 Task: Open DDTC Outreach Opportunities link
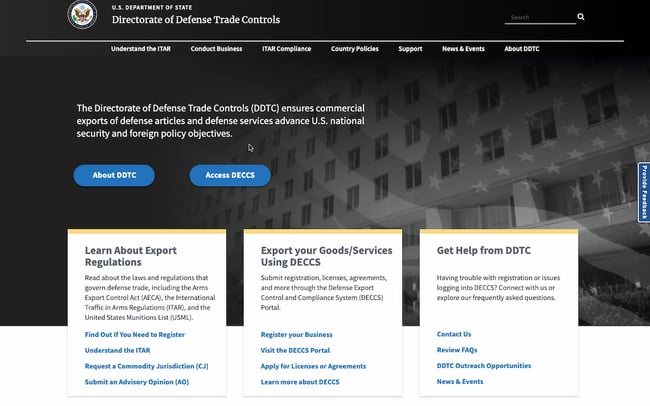tap(484, 366)
